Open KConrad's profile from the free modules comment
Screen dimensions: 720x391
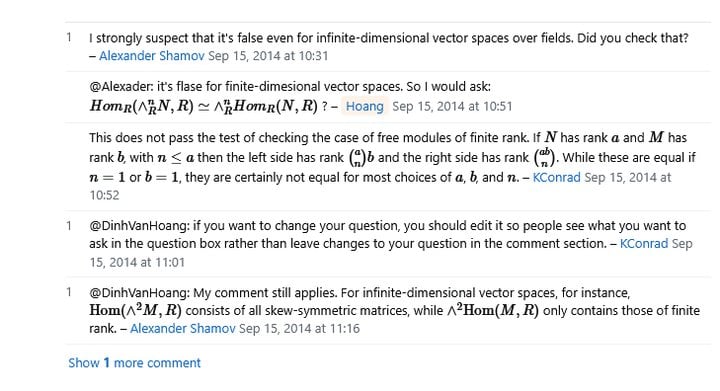557,177
